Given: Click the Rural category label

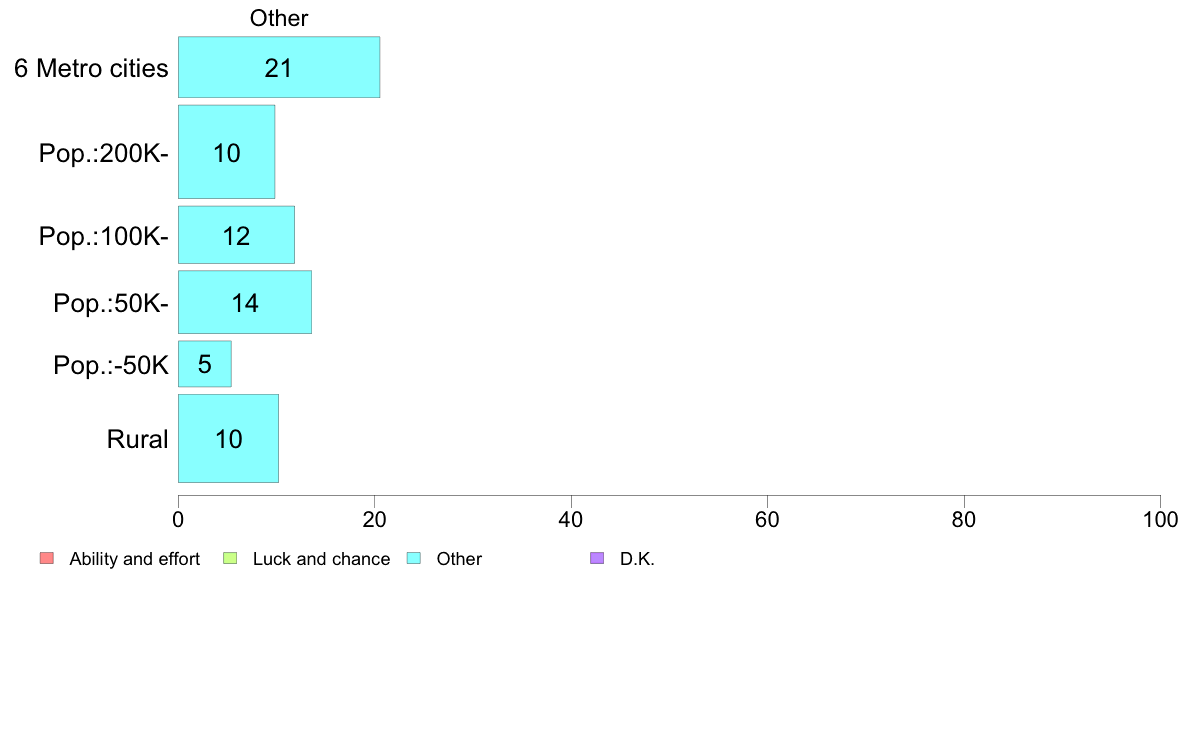Looking at the screenshot, I should [137, 439].
